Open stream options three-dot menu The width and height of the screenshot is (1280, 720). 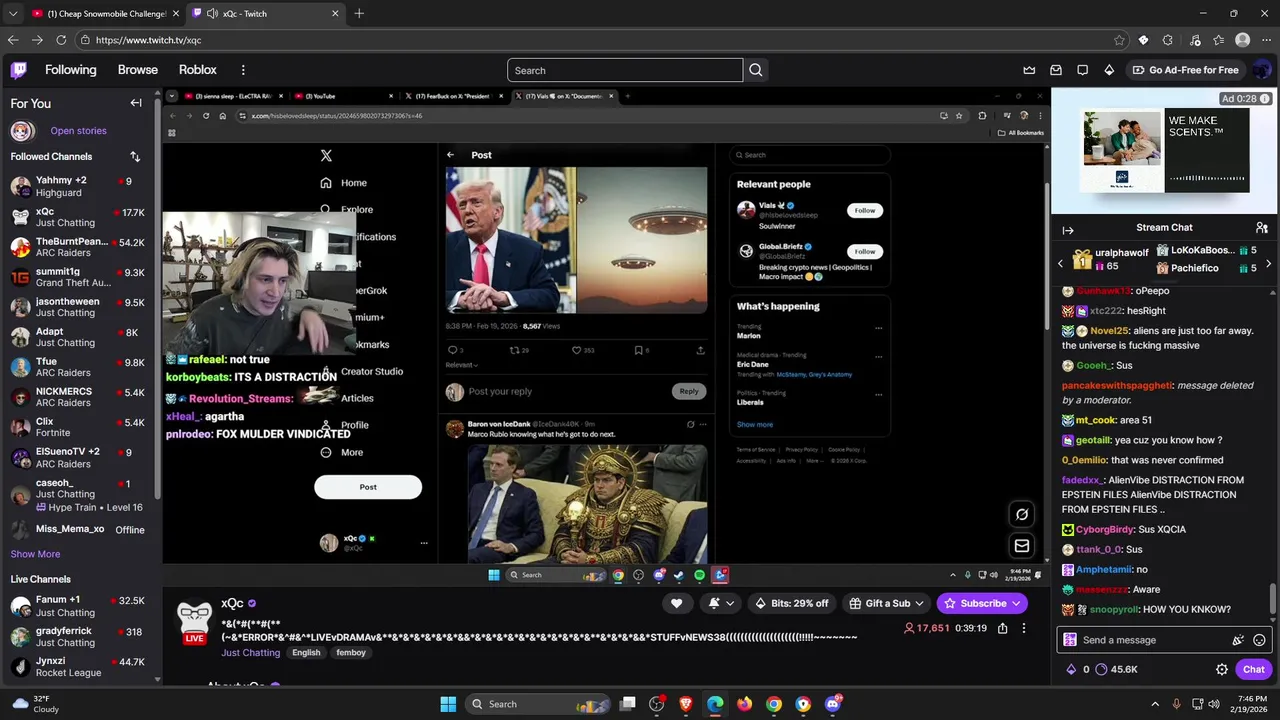1023,628
